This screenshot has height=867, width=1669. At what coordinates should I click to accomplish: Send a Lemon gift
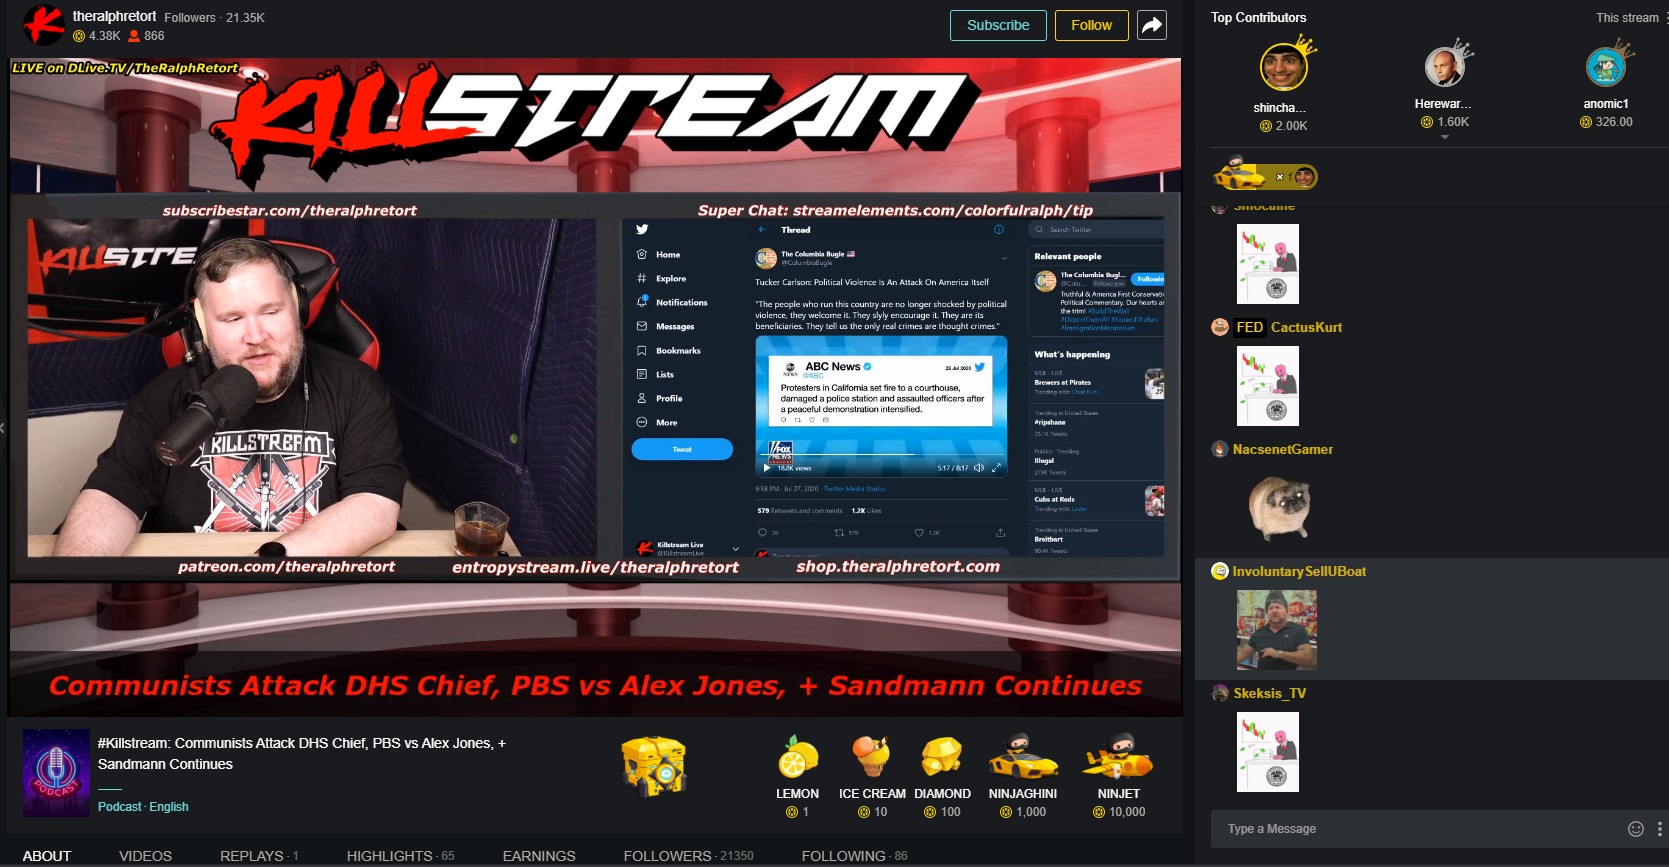click(797, 777)
